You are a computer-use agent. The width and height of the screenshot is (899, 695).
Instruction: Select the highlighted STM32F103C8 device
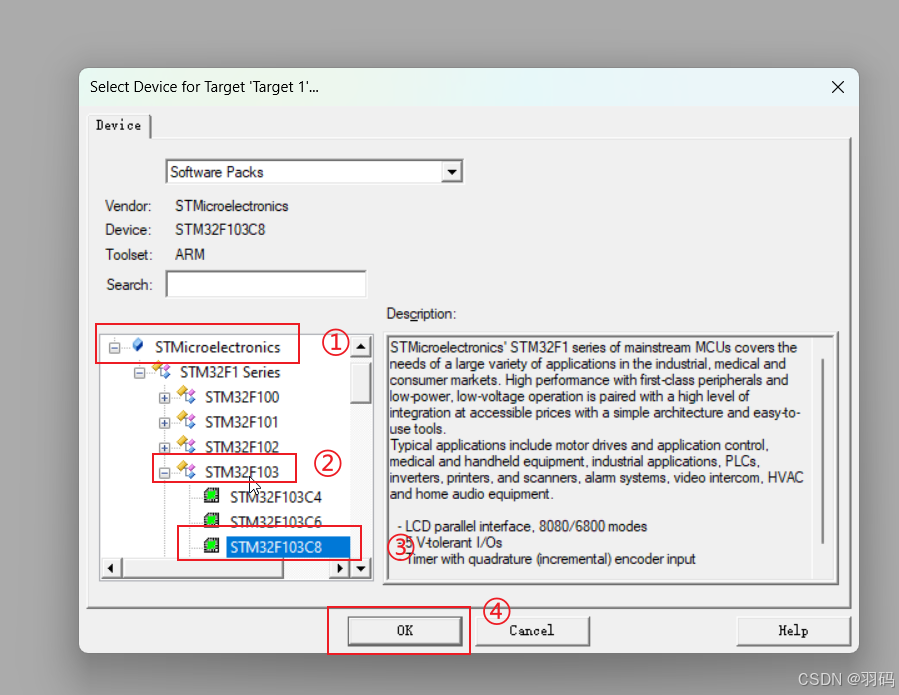[x=288, y=548]
